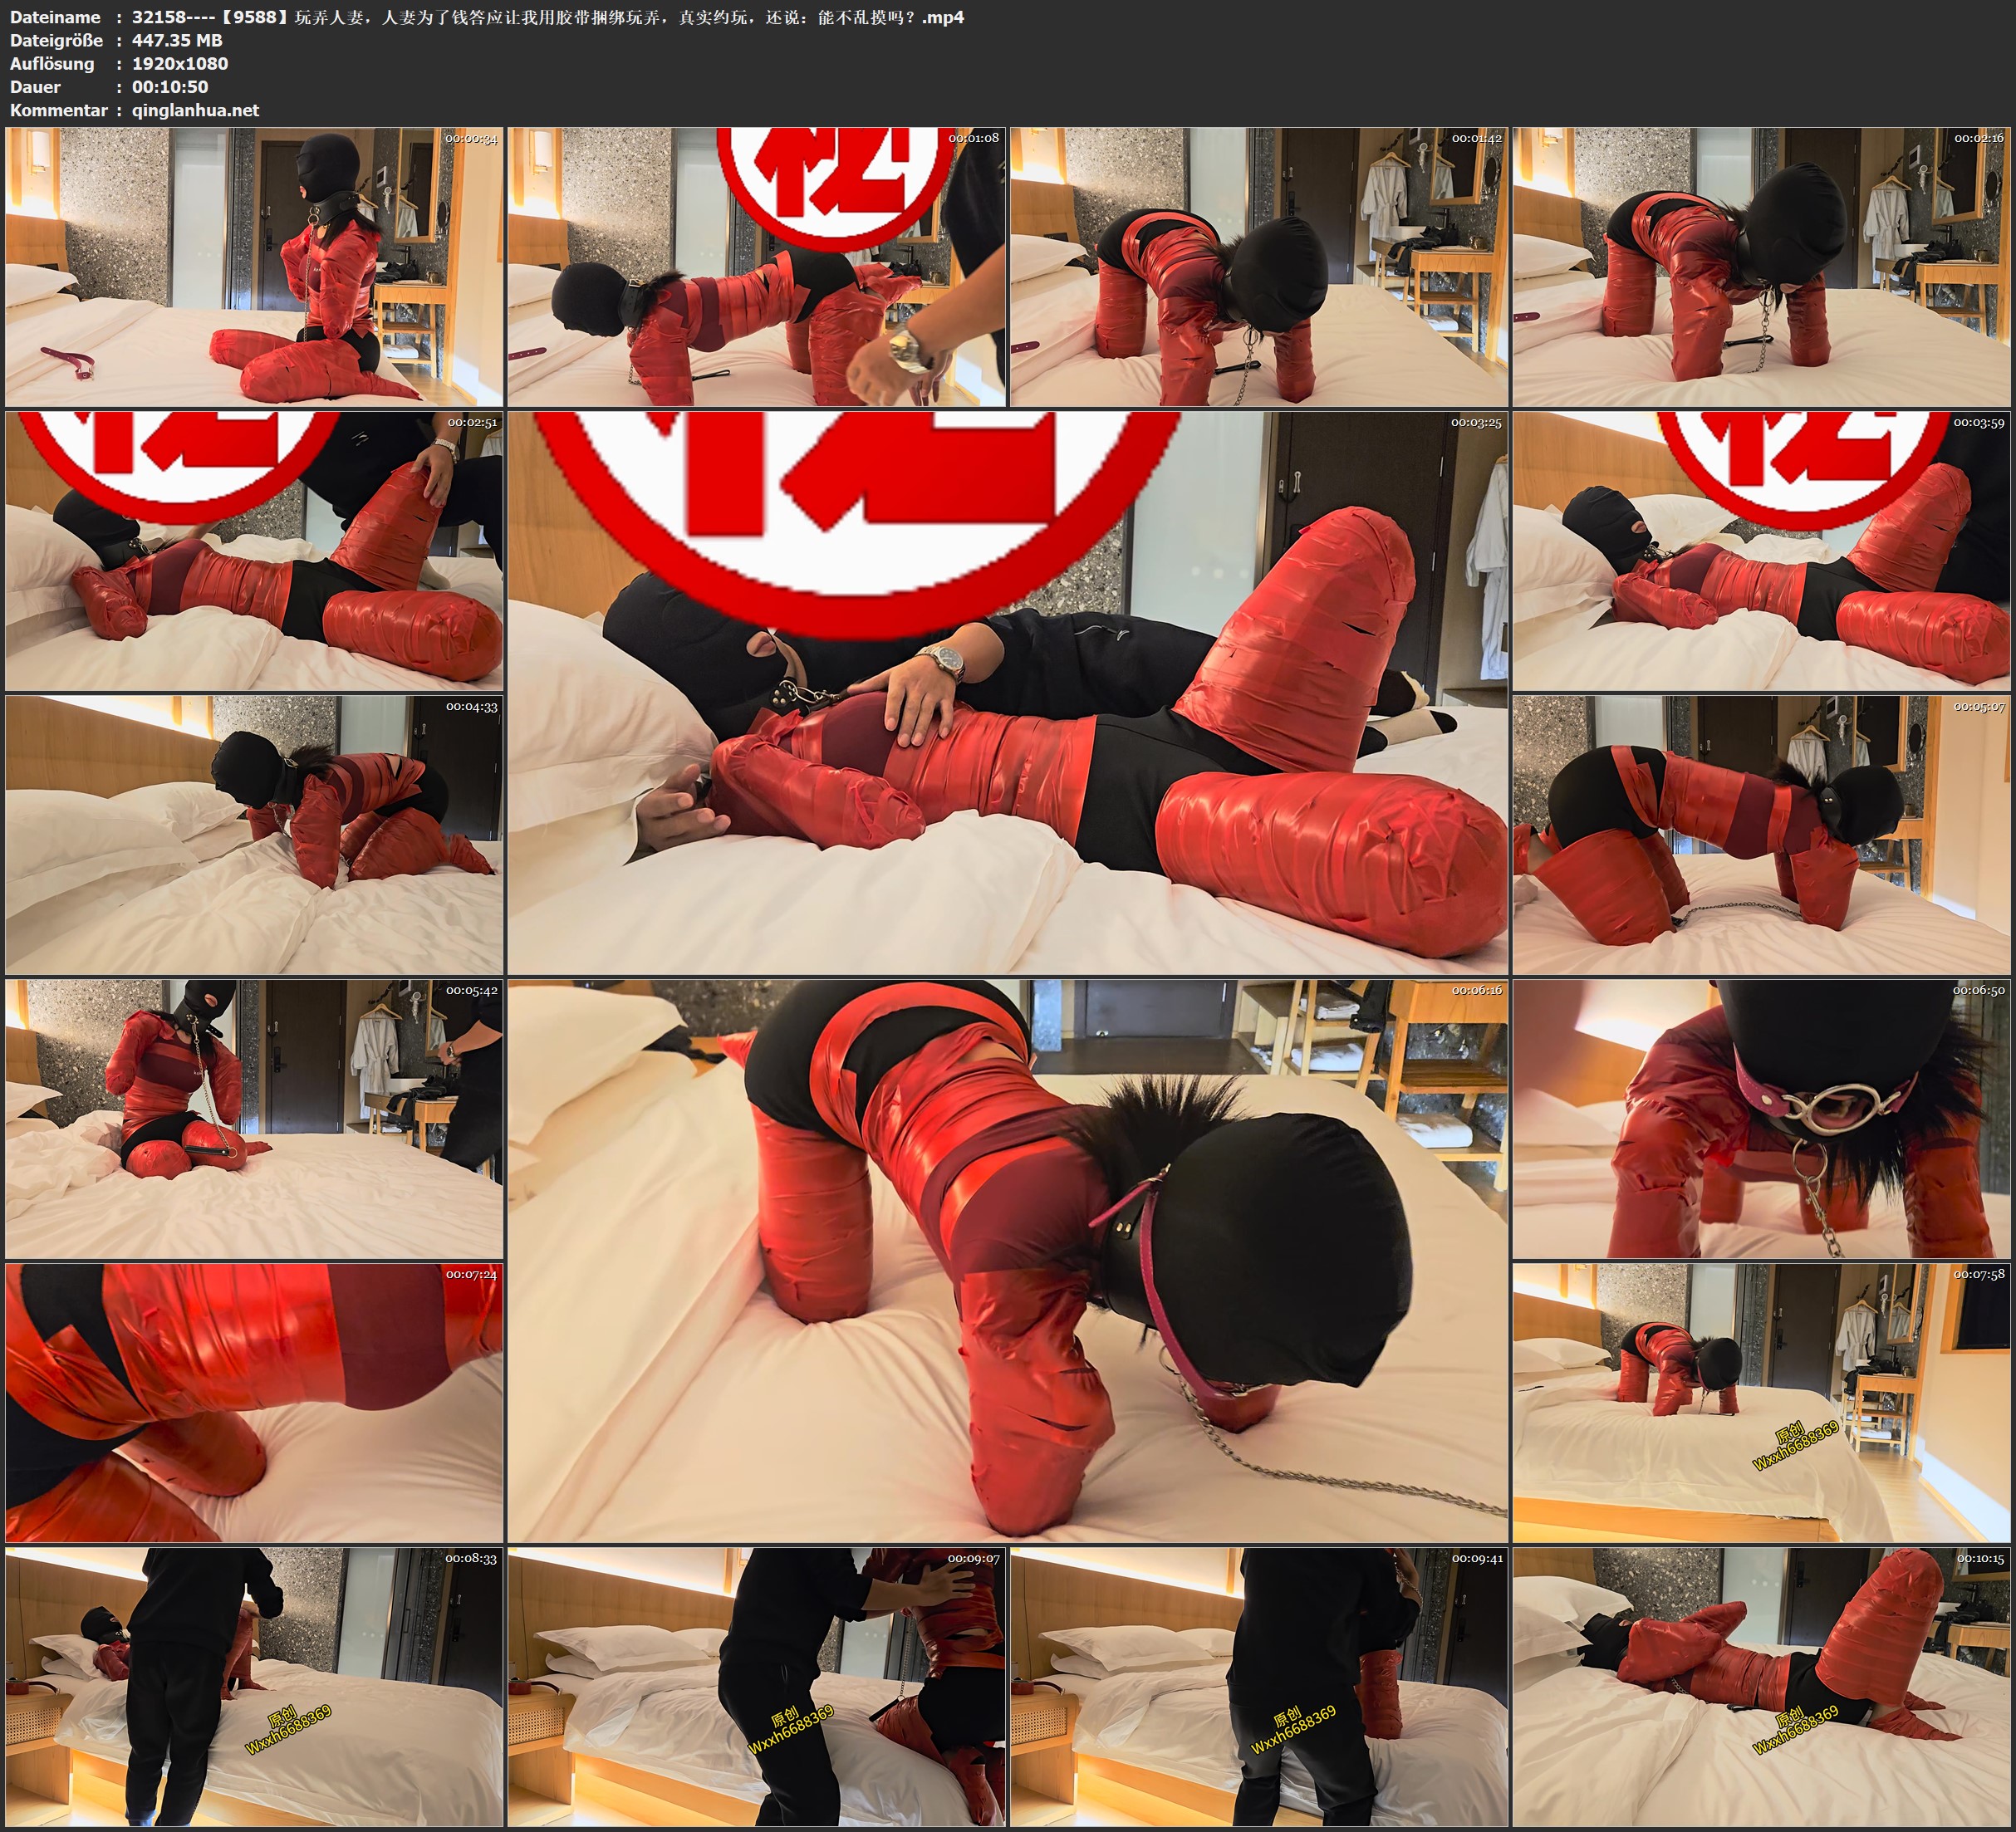The width and height of the screenshot is (2016, 1832).
Task: Select the frame marked 00:04:33
Action: 254,835
